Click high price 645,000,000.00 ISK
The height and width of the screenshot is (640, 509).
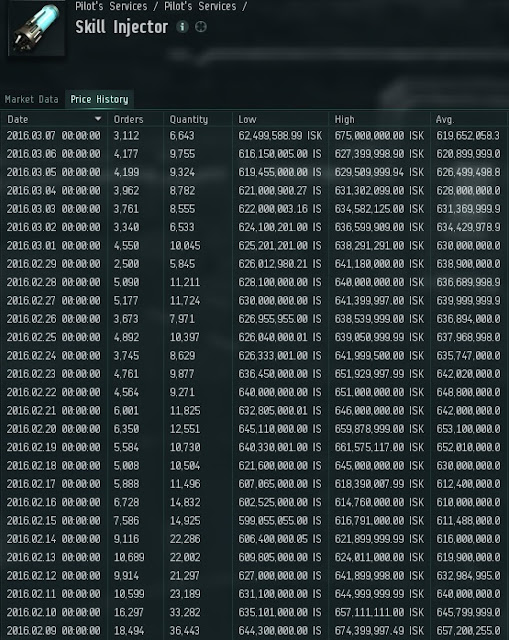click(x=379, y=466)
